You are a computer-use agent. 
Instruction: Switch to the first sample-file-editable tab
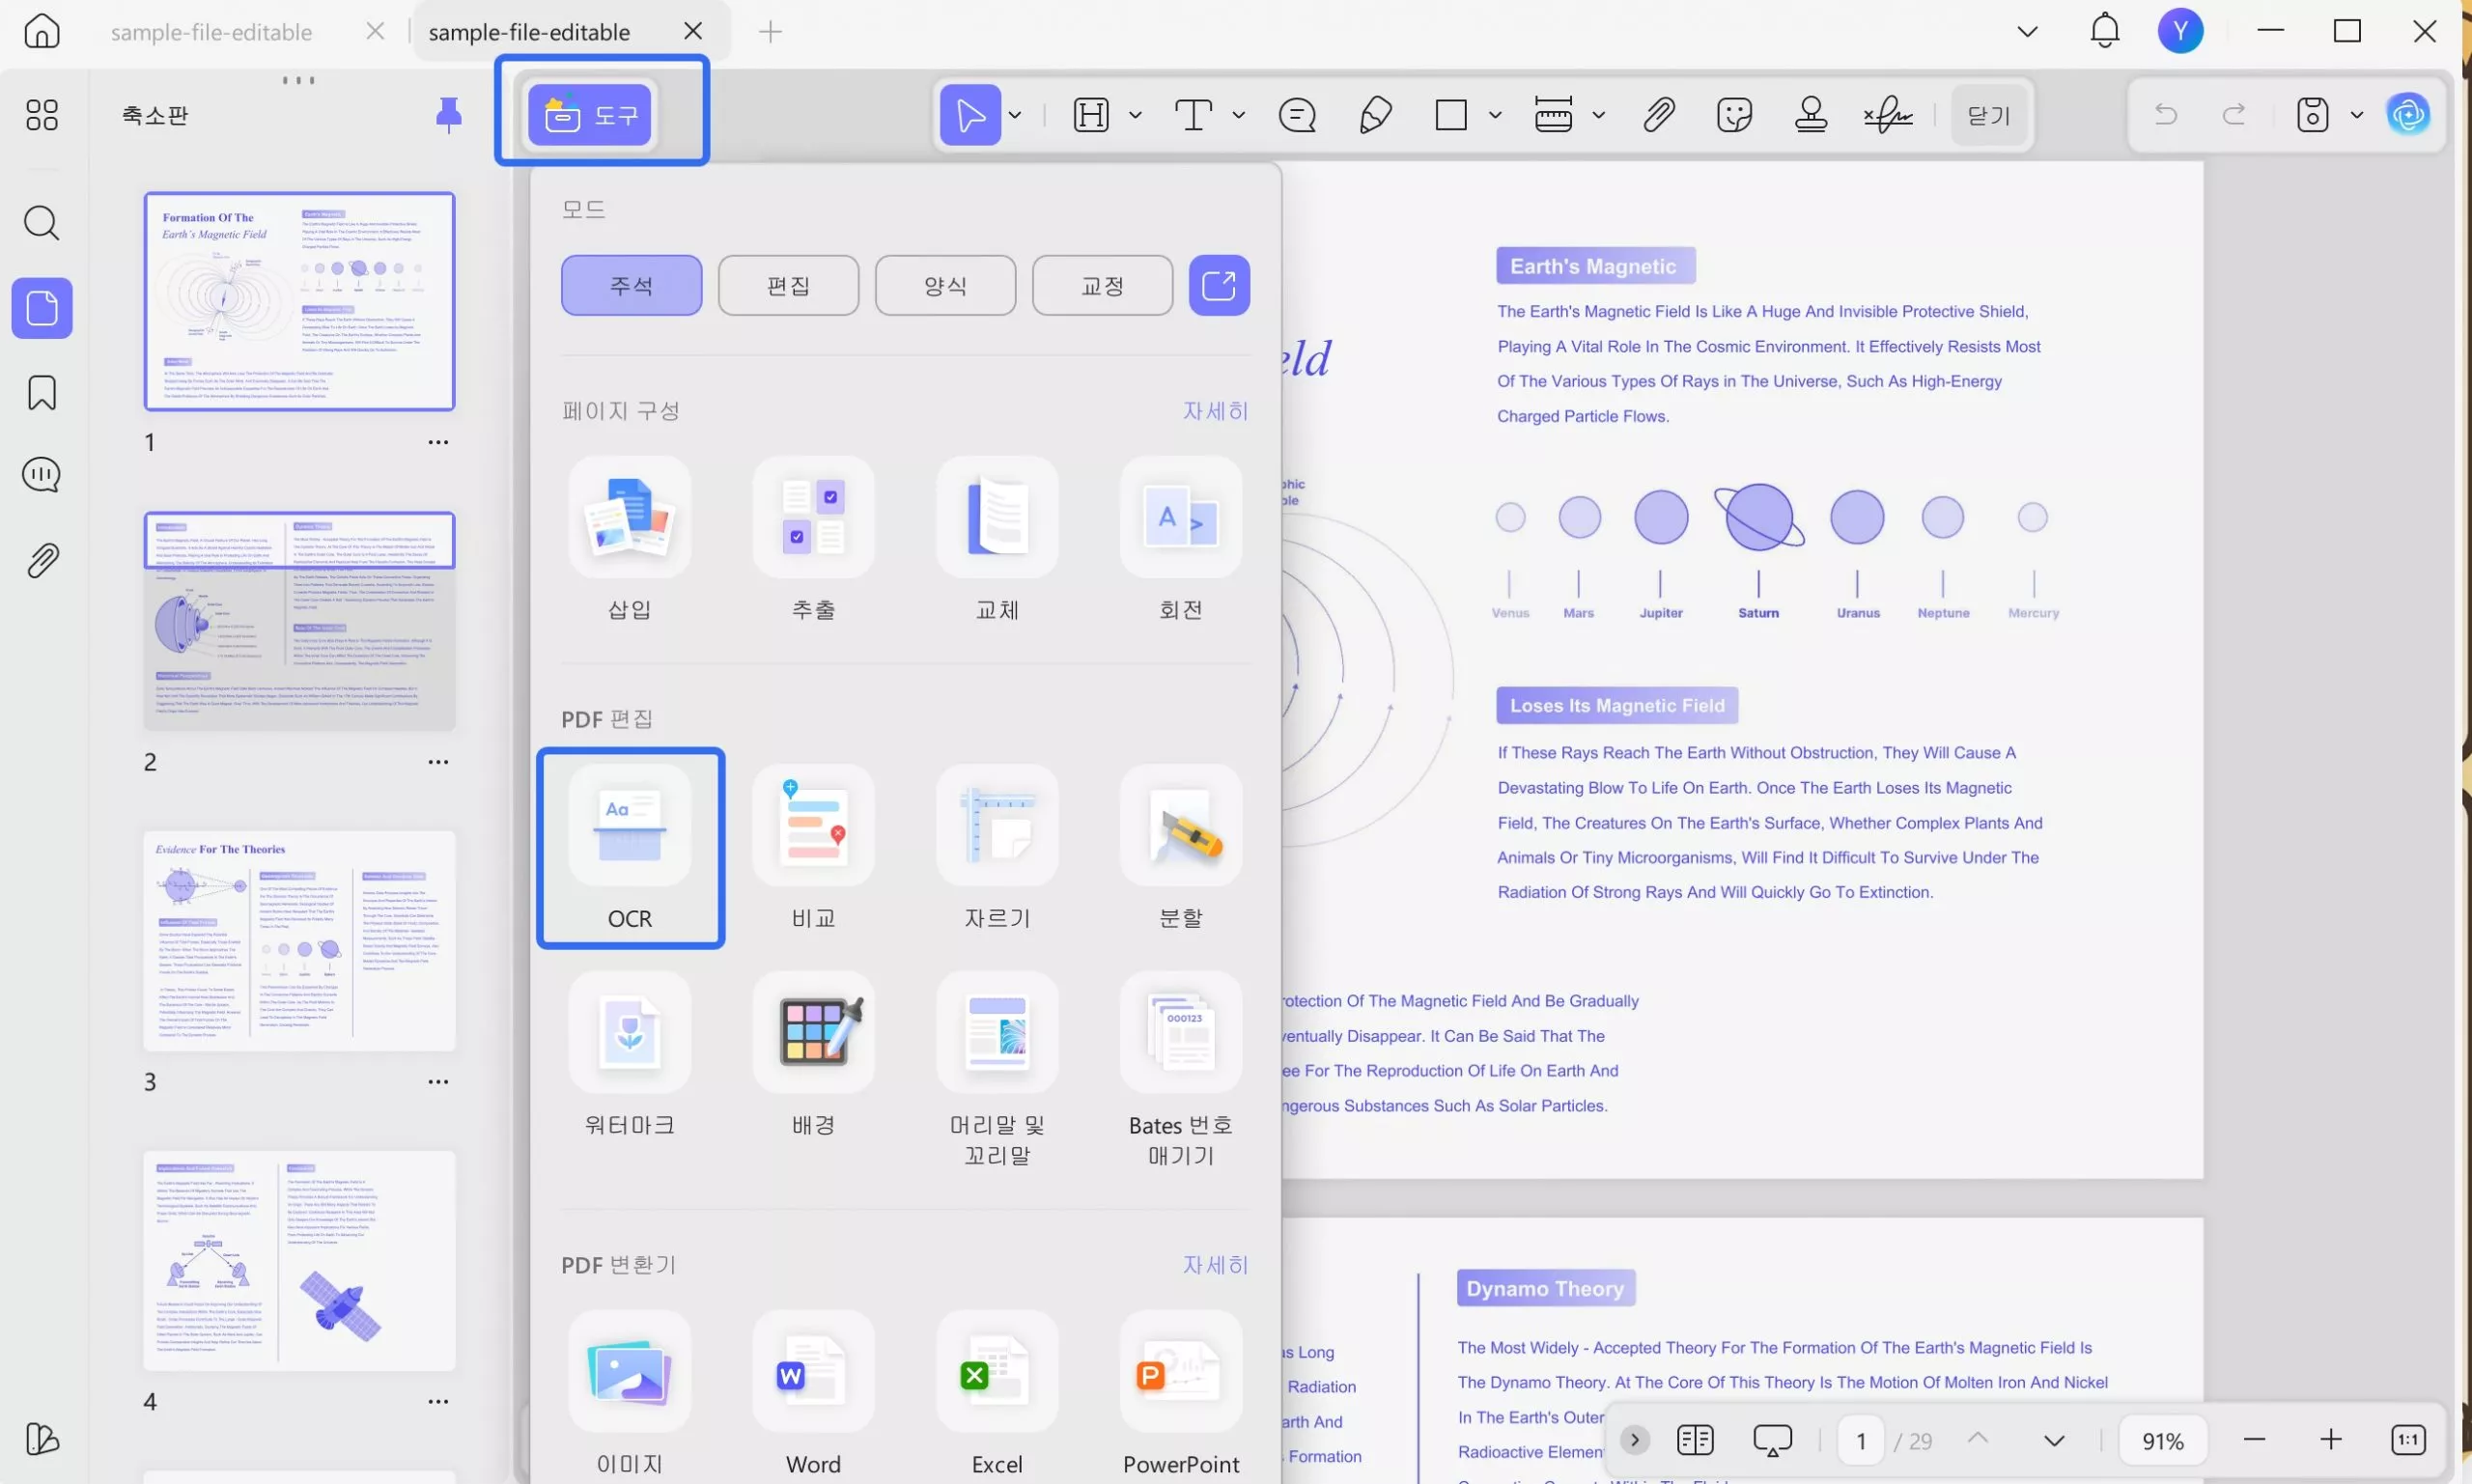coord(211,32)
